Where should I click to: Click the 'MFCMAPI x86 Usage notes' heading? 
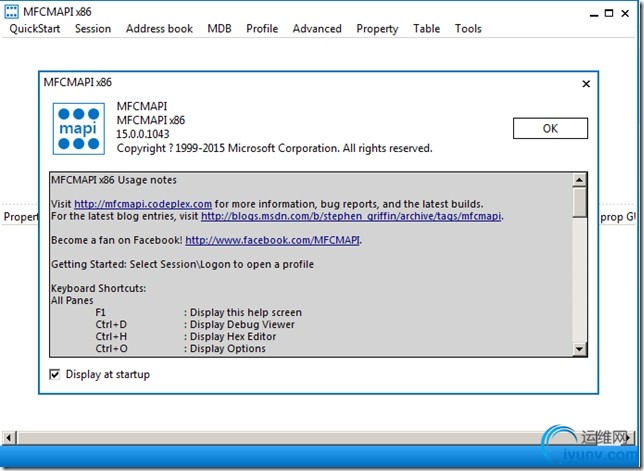(114, 180)
